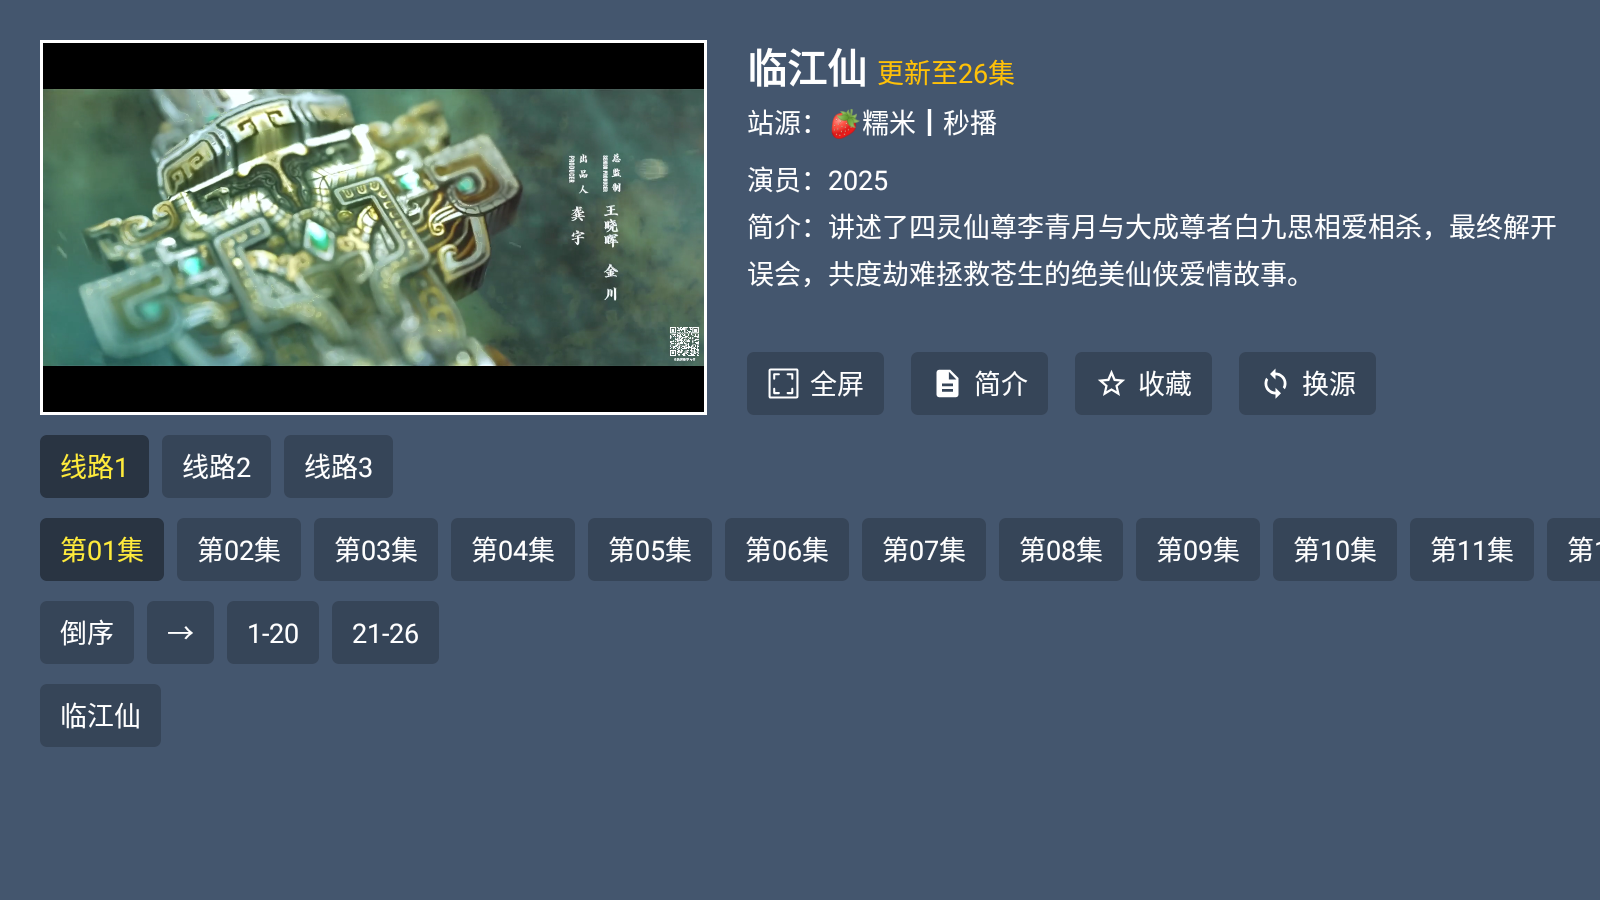The width and height of the screenshot is (1600, 900).
Task: Click the 临江仙 related title tag
Action: pyautogui.click(x=100, y=716)
